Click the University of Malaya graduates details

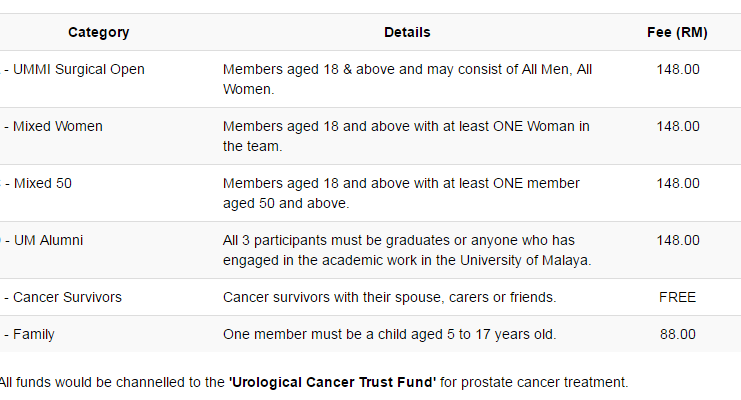(x=407, y=250)
